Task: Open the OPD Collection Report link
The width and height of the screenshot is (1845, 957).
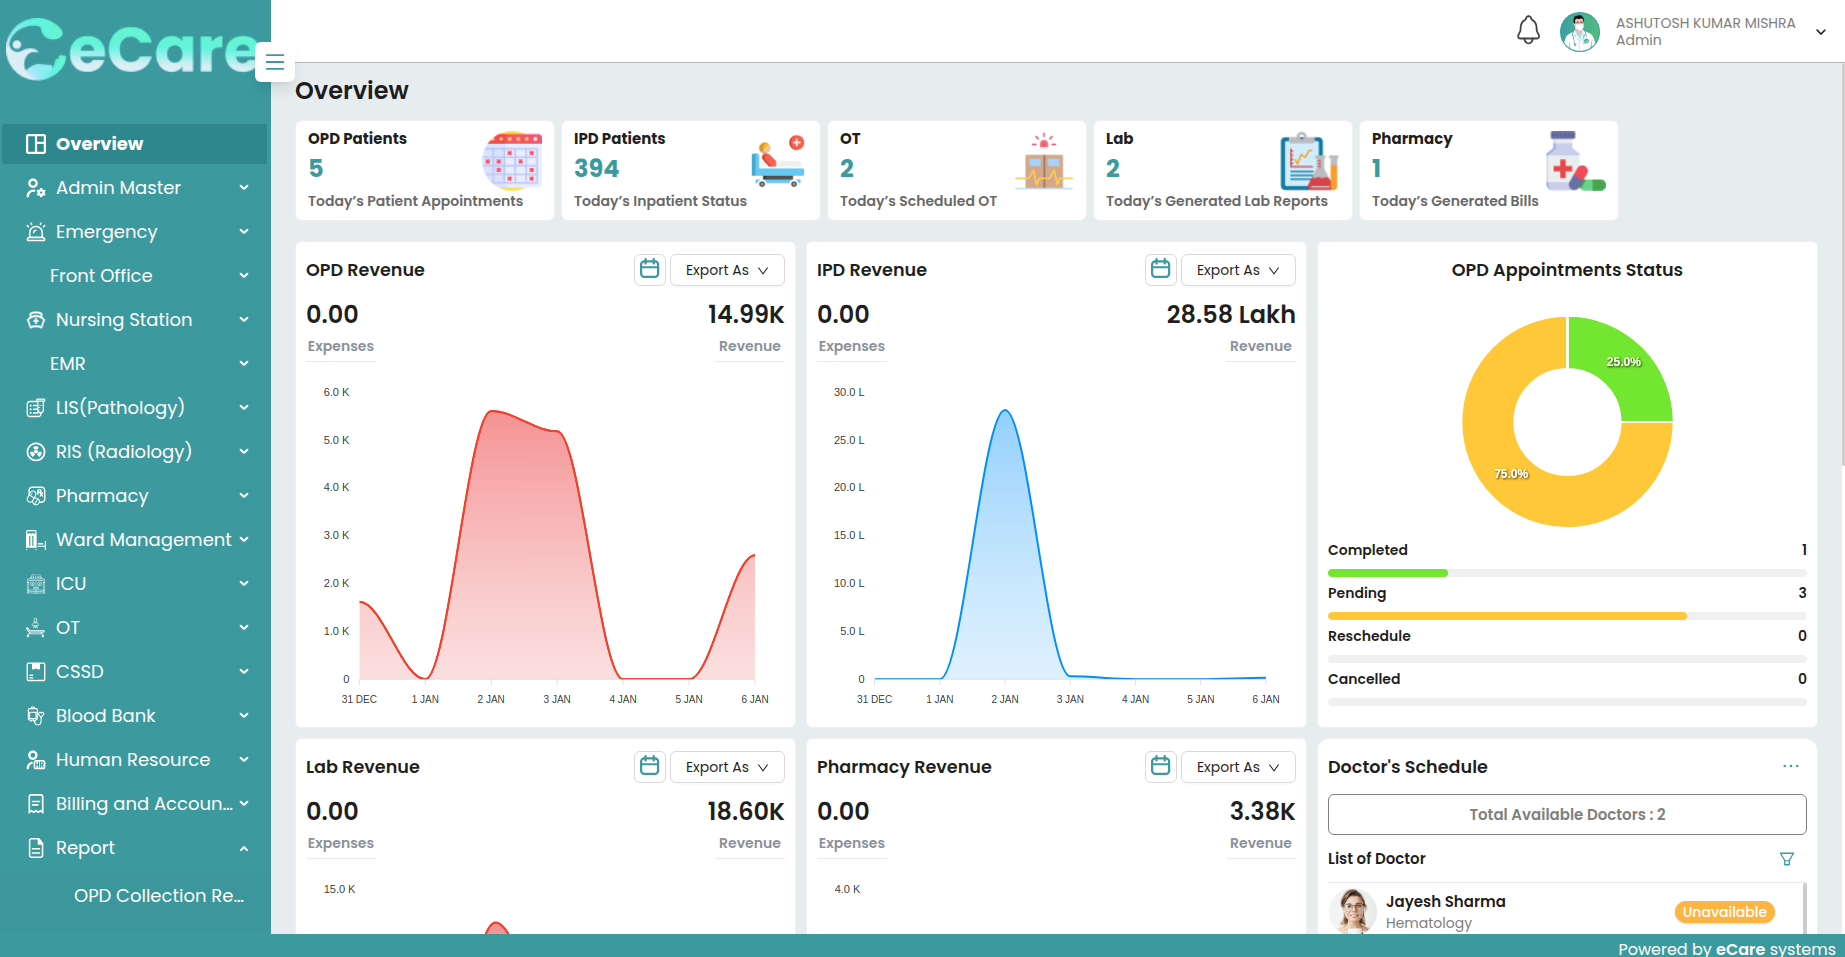Action: pos(158,896)
